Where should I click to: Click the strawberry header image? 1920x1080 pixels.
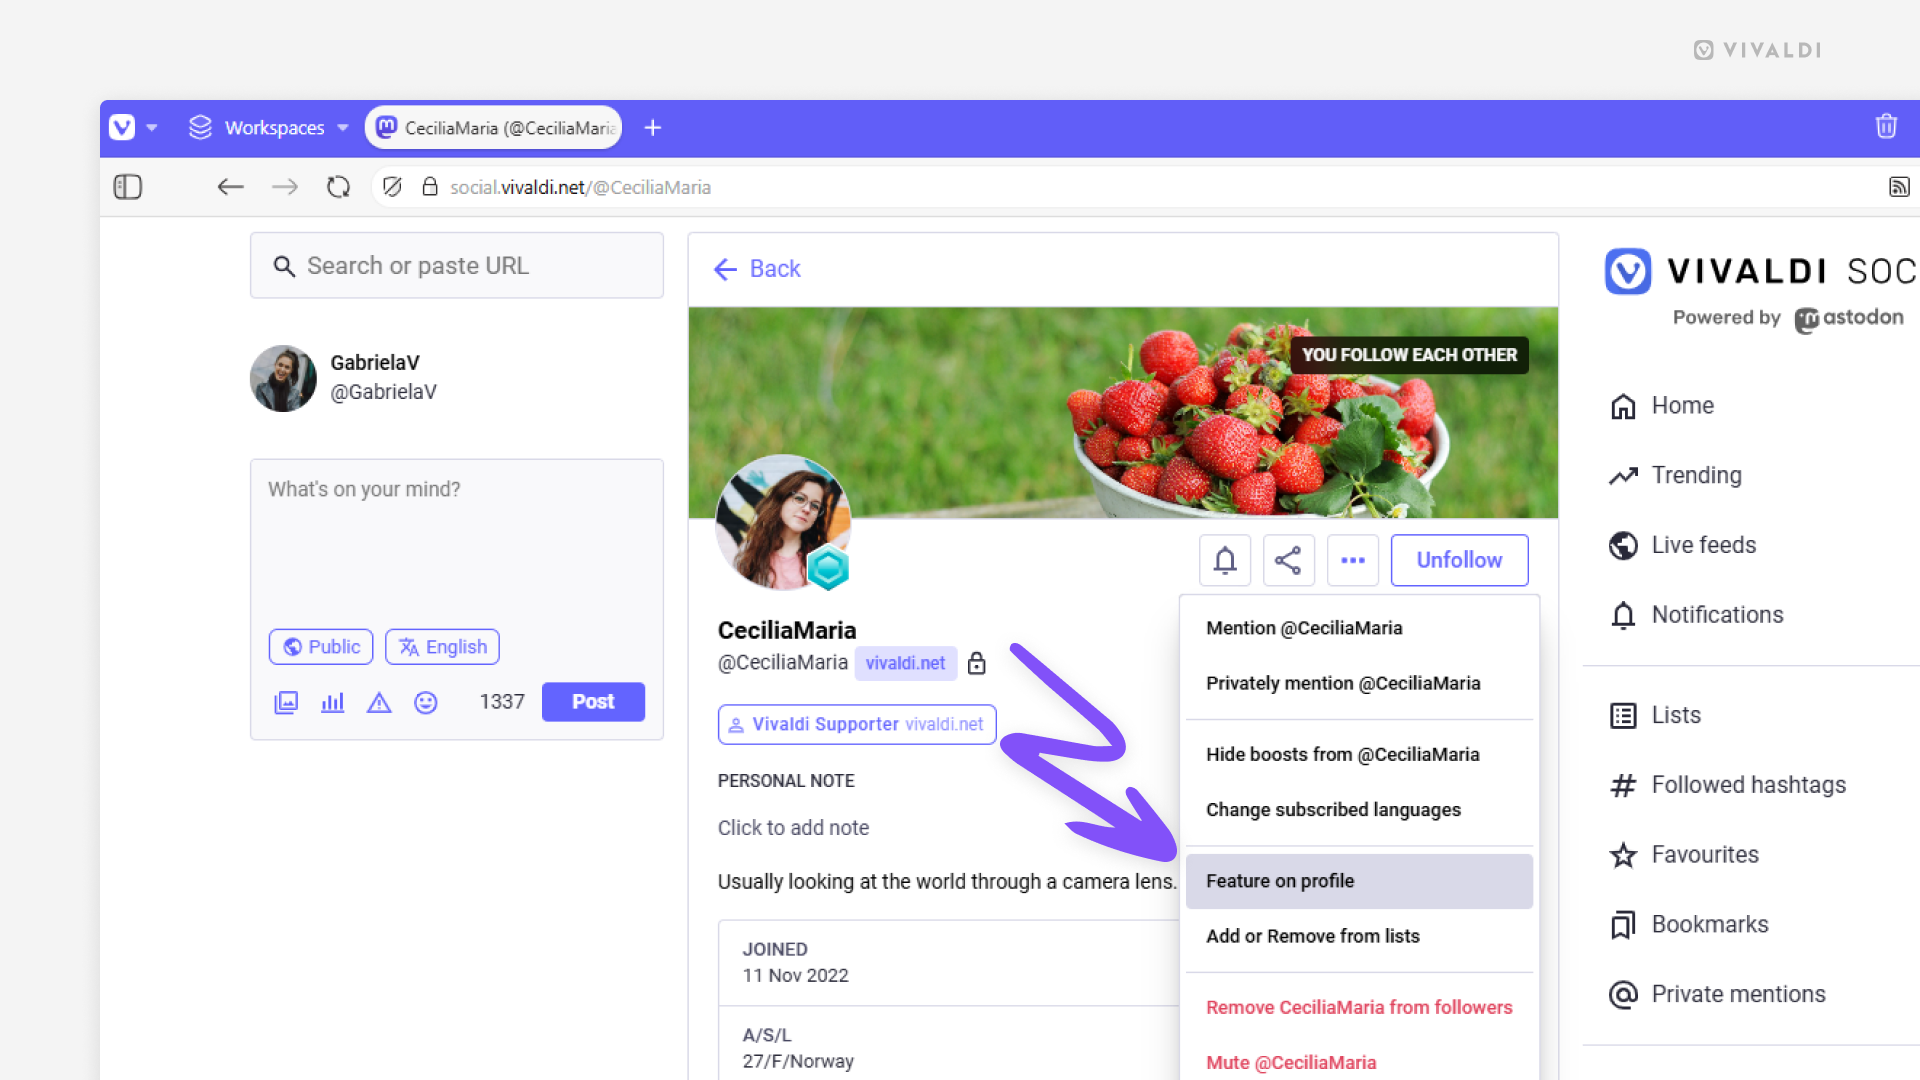[x=1122, y=412]
